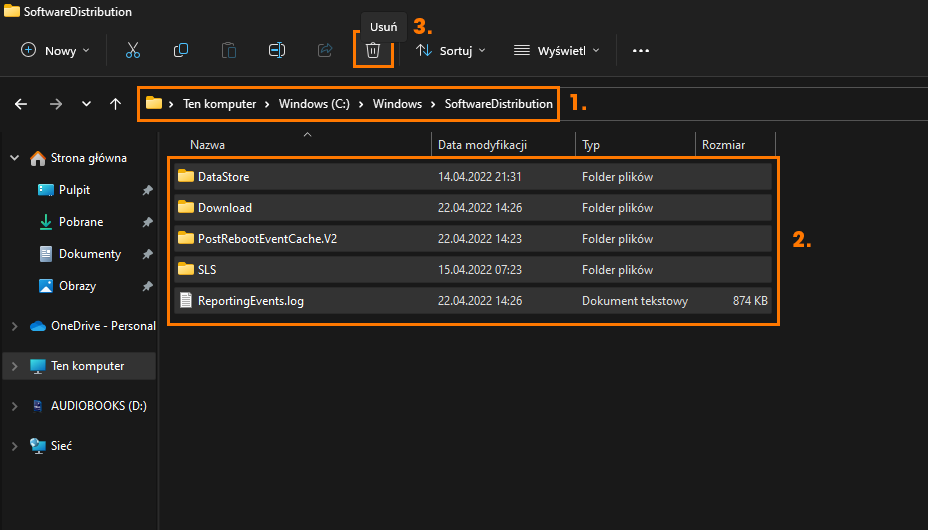Open the Wyświetl view dropdown
This screenshot has height=530, width=928.
point(556,50)
